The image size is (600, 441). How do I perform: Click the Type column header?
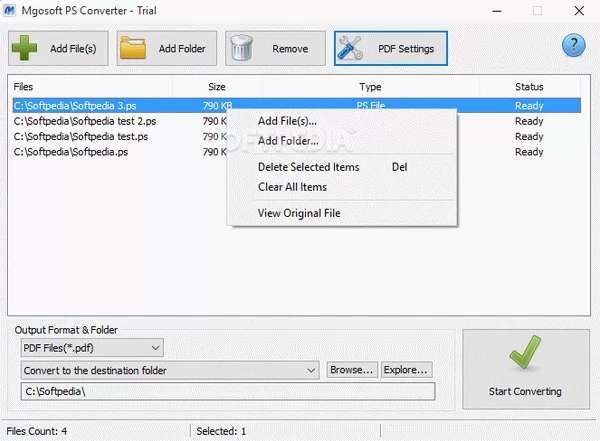point(370,87)
